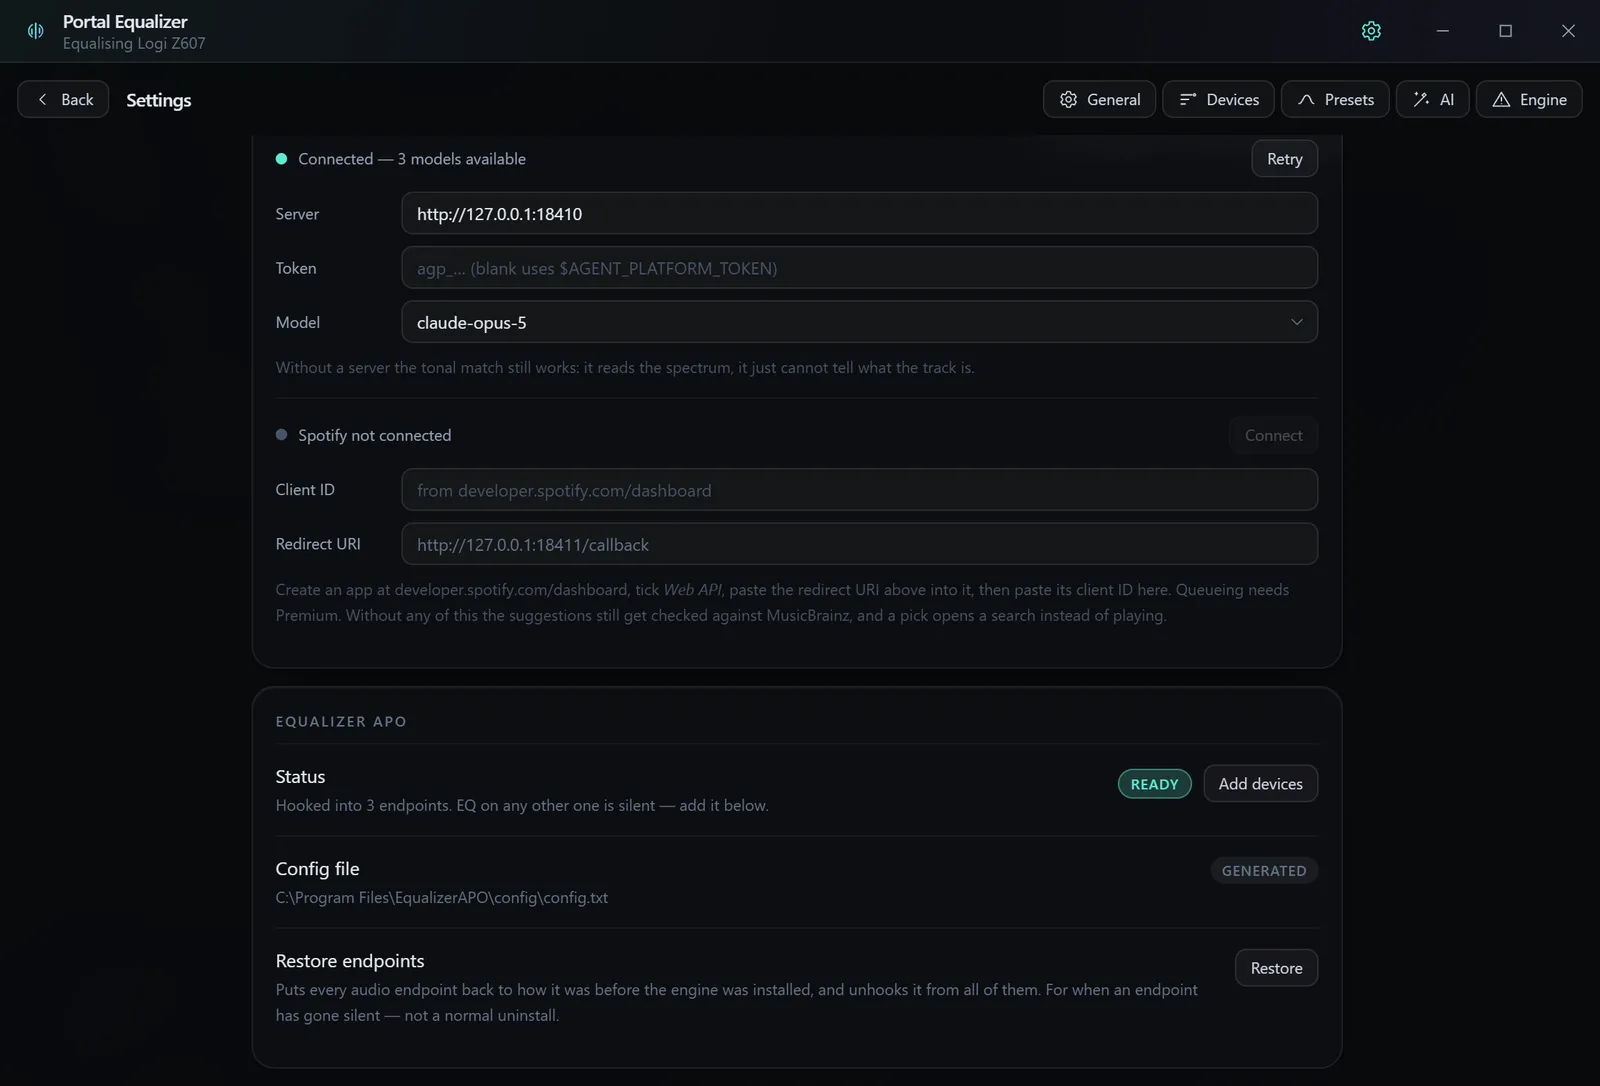Click the 'Config file' row title
The height and width of the screenshot is (1086, 1600).
pyautogui.click(x=317, y=869)
